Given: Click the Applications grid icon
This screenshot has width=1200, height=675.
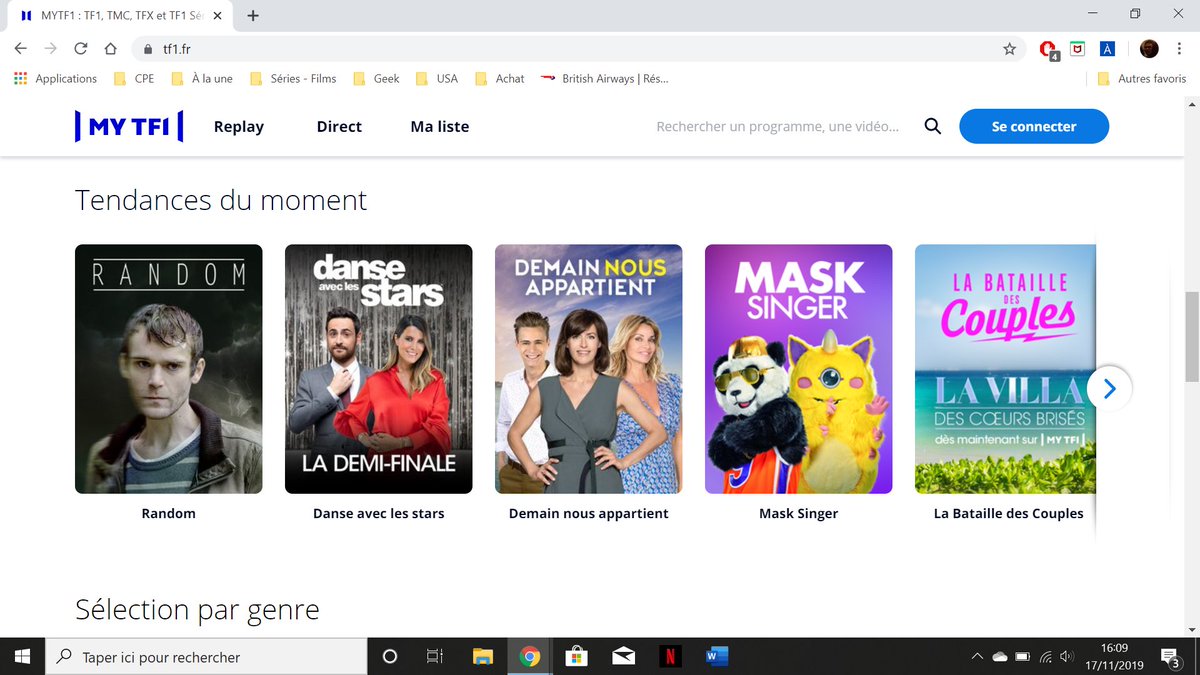Looking at the screenshot, I should pyautogui.click(x=21, y=78).
